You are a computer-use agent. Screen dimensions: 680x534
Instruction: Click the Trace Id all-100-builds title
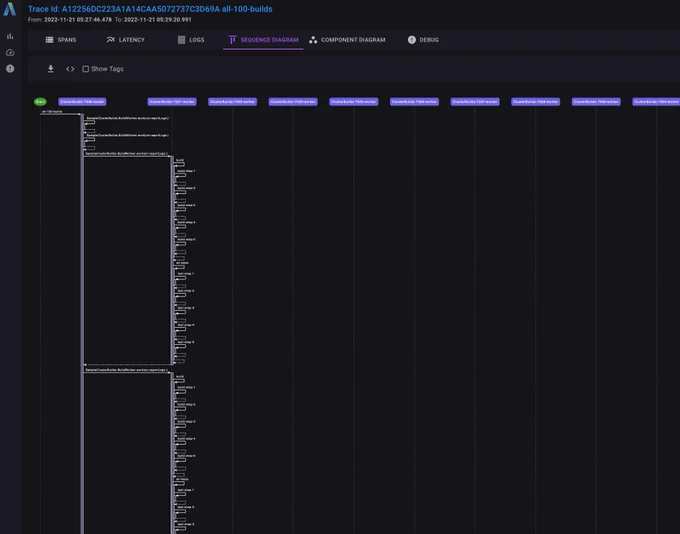150,9
